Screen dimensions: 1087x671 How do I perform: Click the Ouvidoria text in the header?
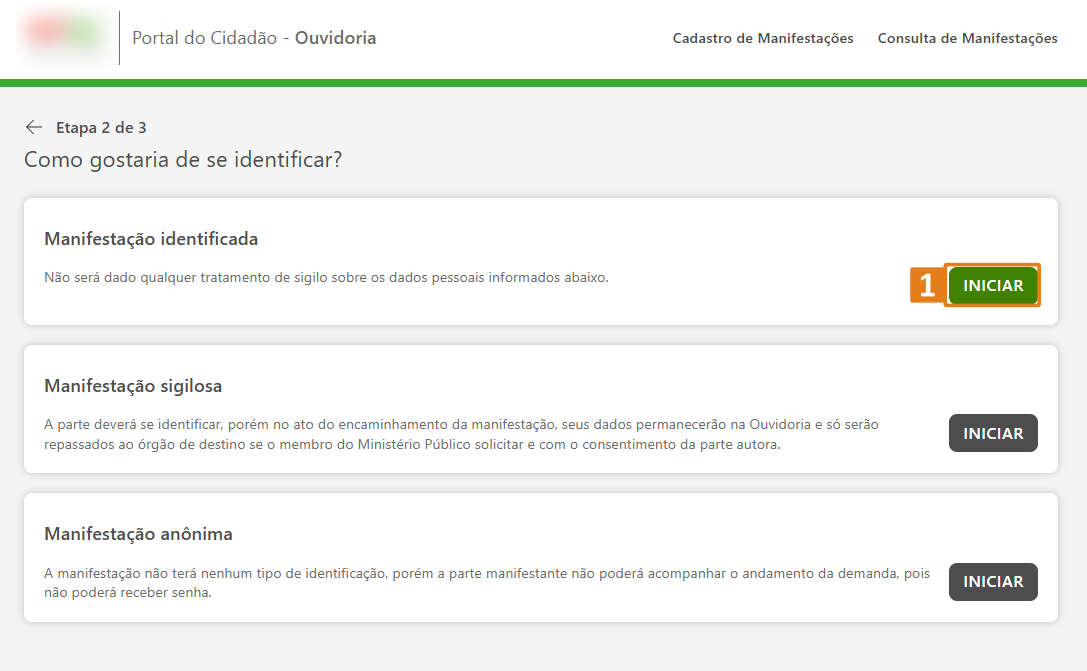(x=333, y=37)
